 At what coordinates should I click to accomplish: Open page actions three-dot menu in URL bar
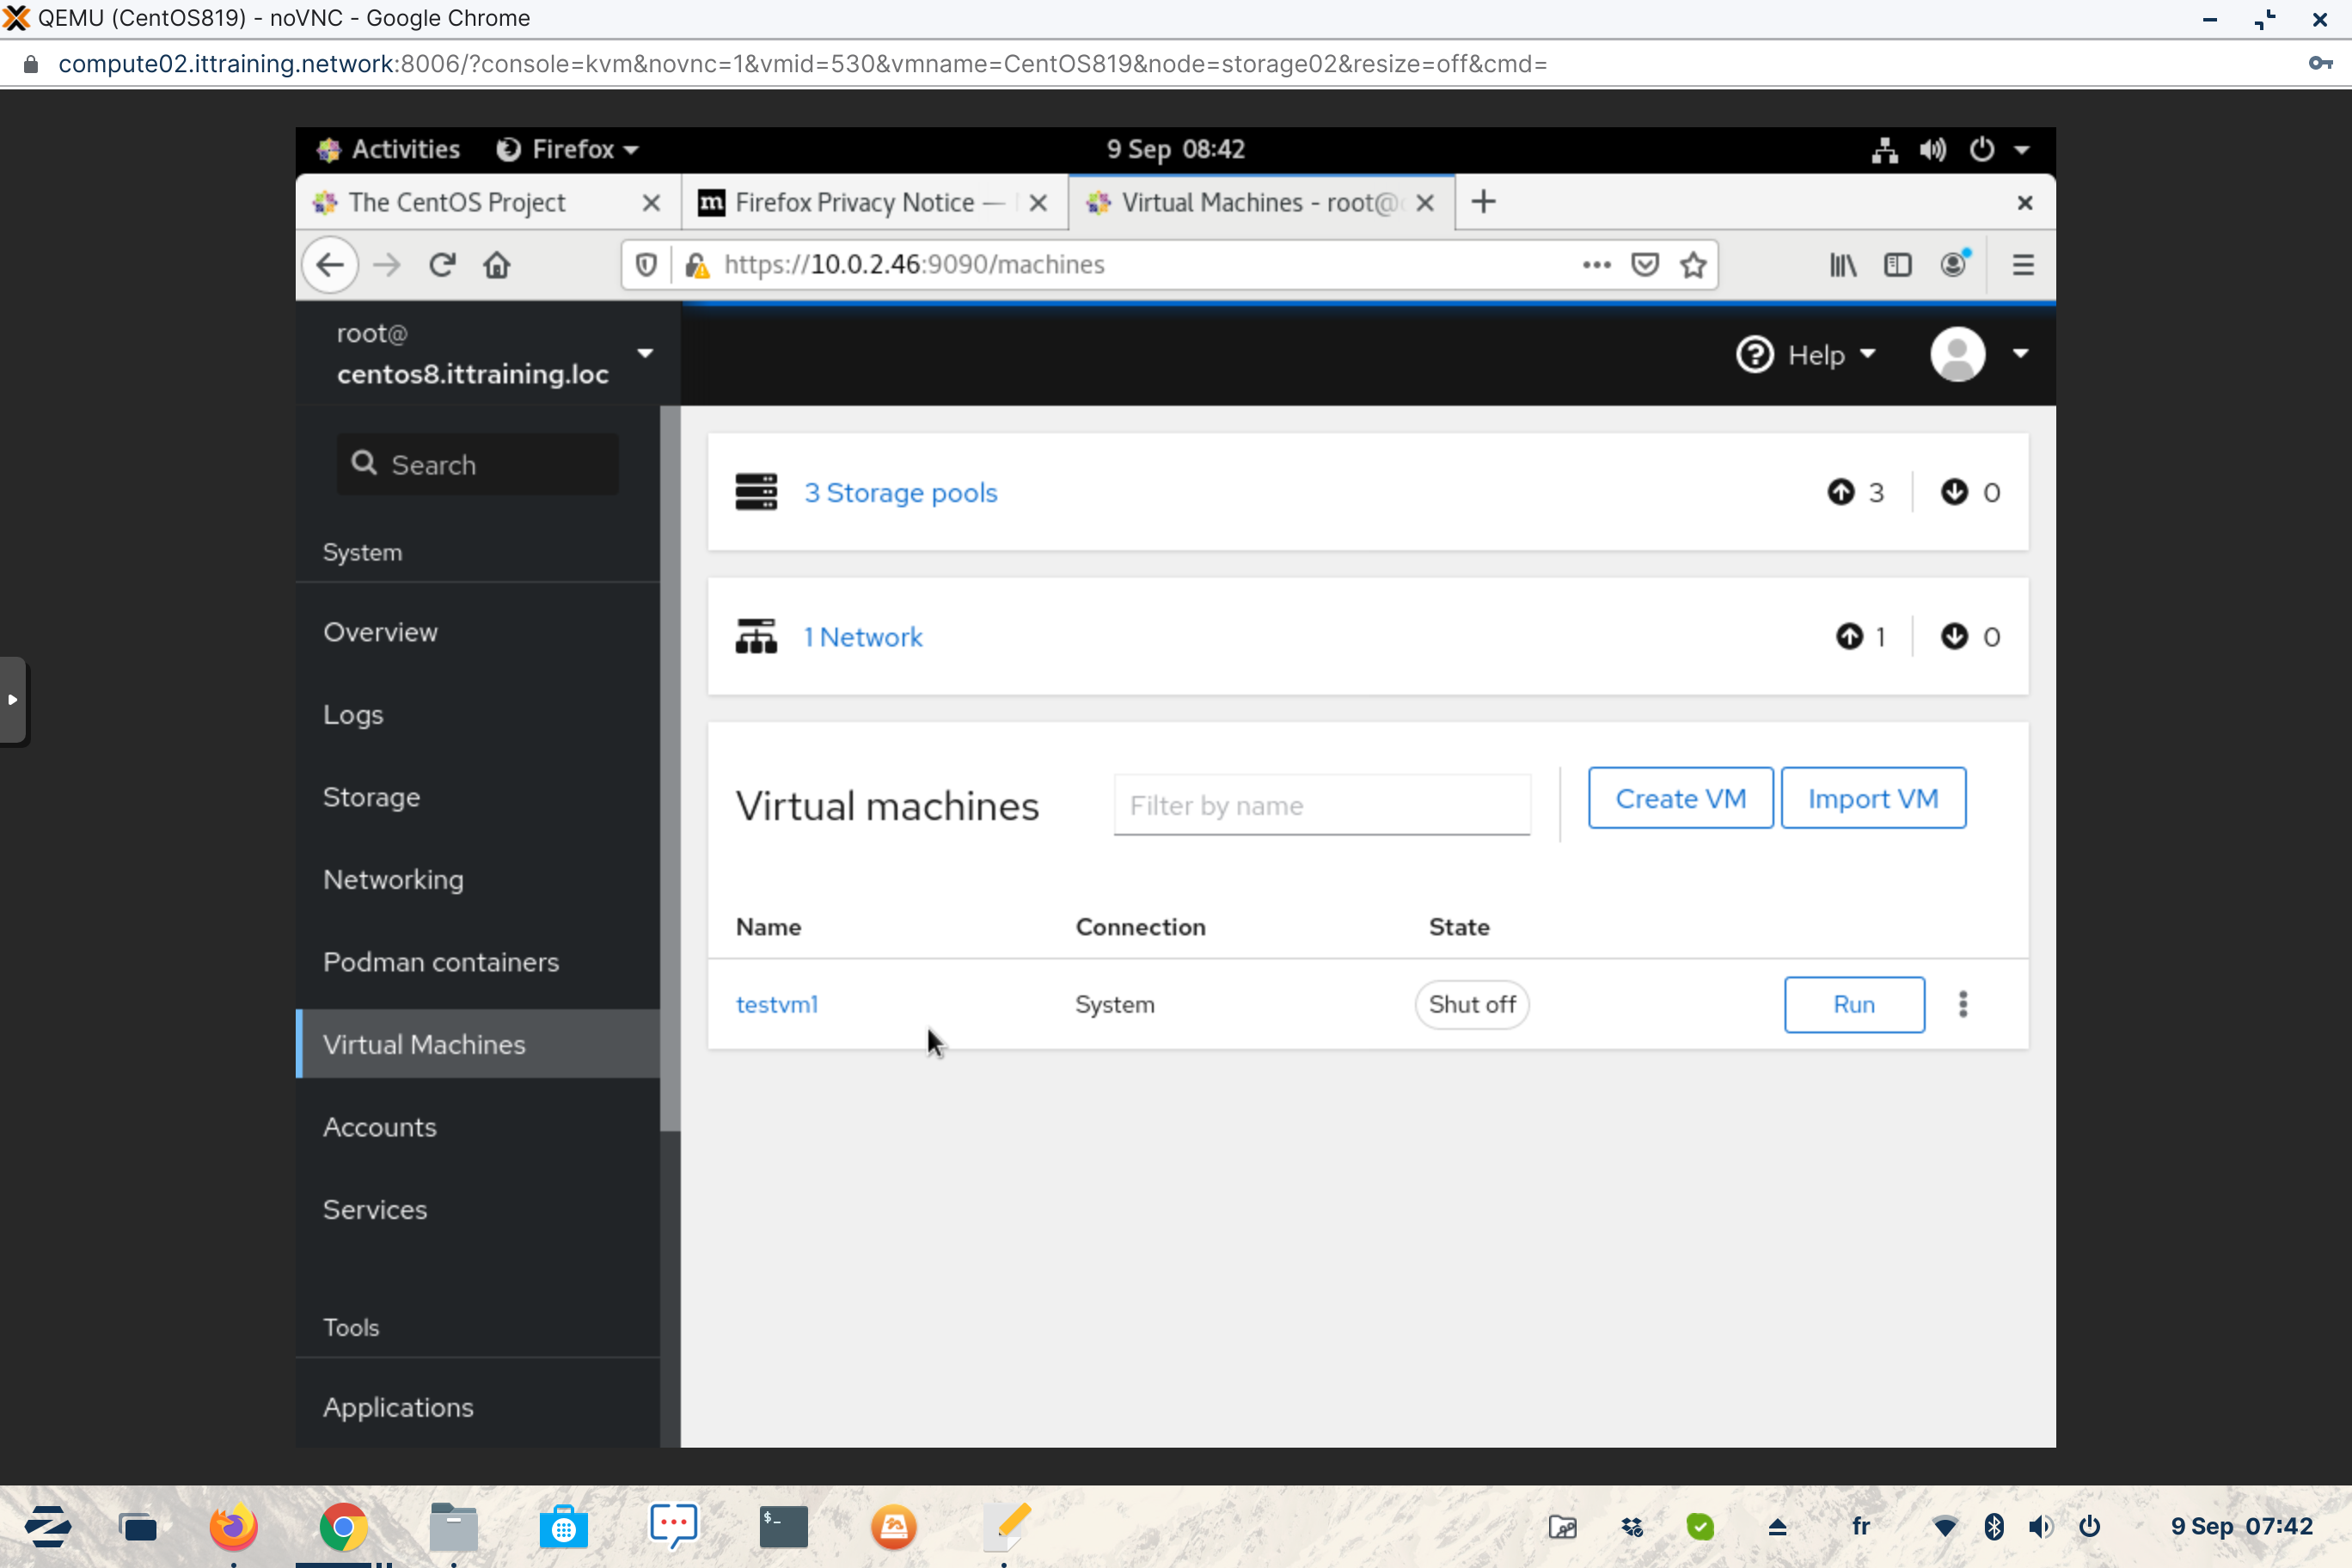[x=1597, y=265]
